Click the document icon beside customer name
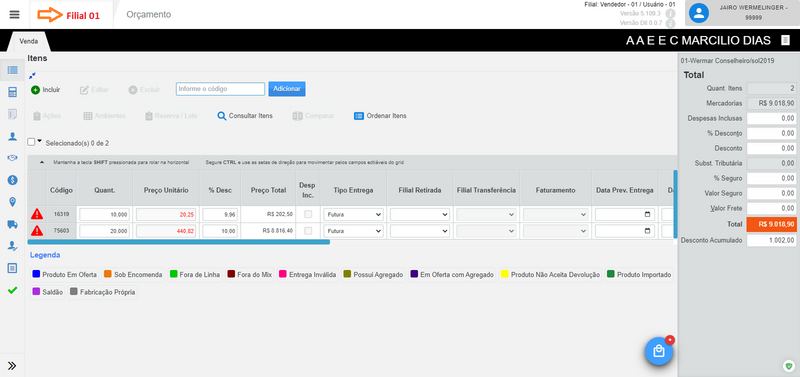The width and height of the screenshot is (800, 377). 785,40
